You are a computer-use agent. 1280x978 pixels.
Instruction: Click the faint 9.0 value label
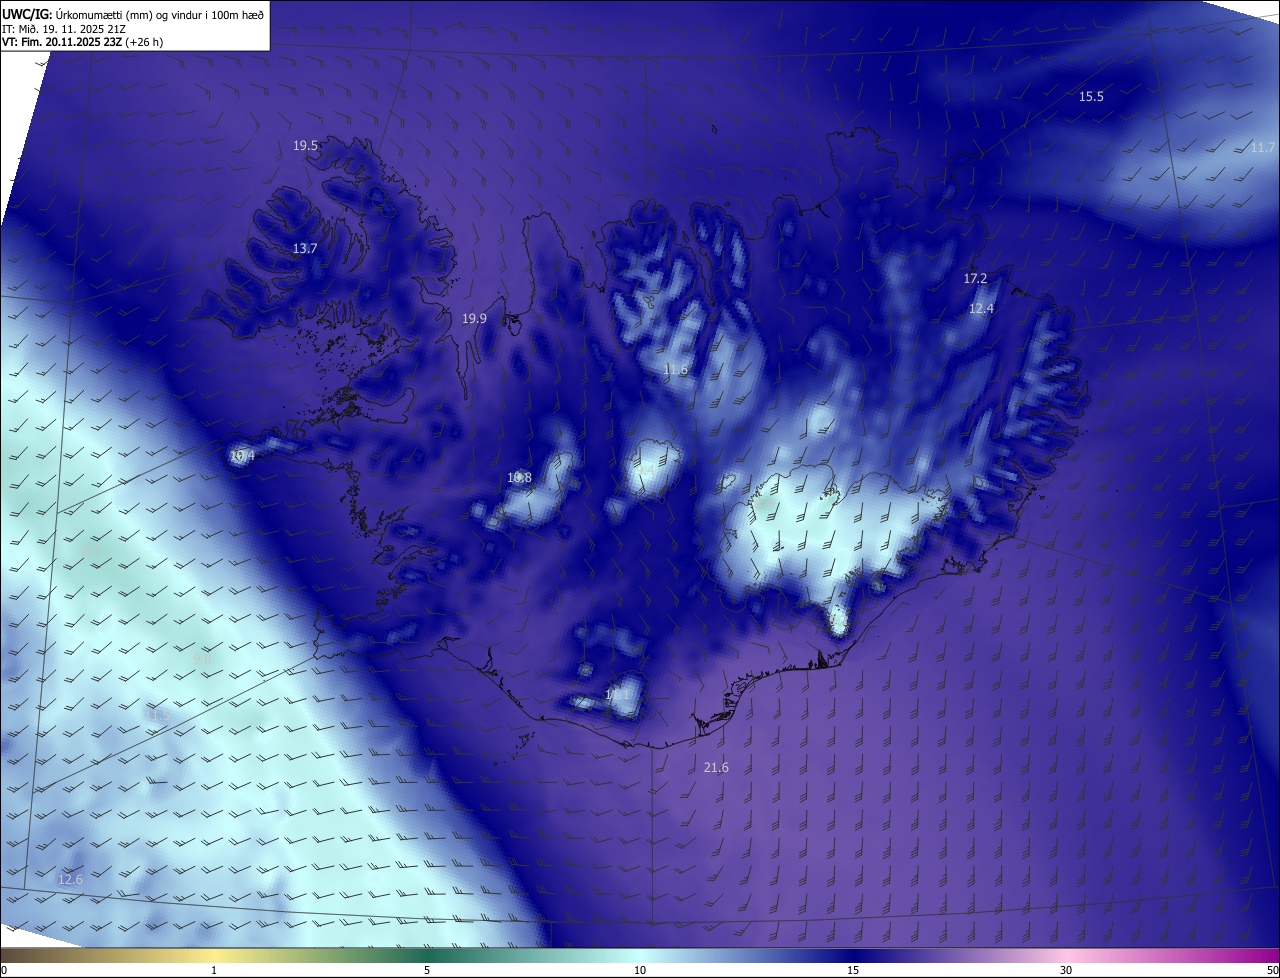[203, 660]
